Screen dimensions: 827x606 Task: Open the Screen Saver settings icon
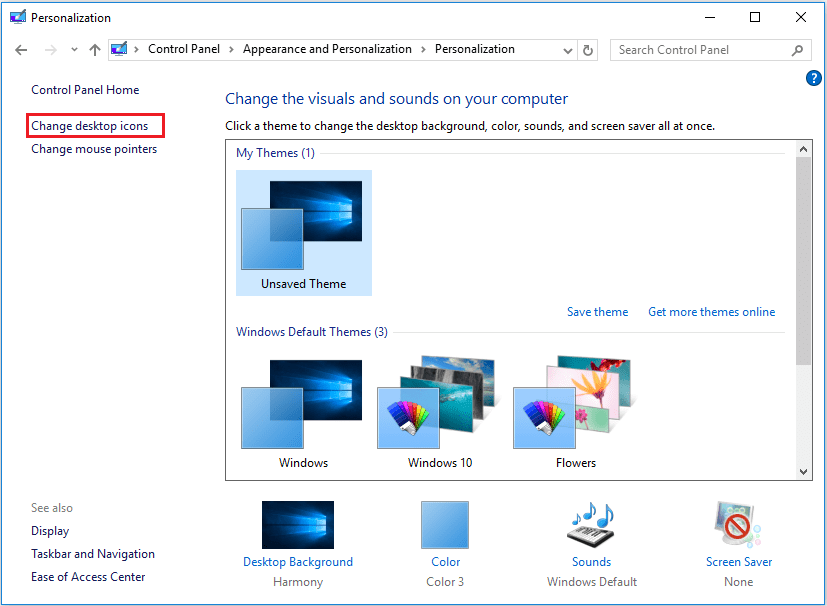point(738,525)
